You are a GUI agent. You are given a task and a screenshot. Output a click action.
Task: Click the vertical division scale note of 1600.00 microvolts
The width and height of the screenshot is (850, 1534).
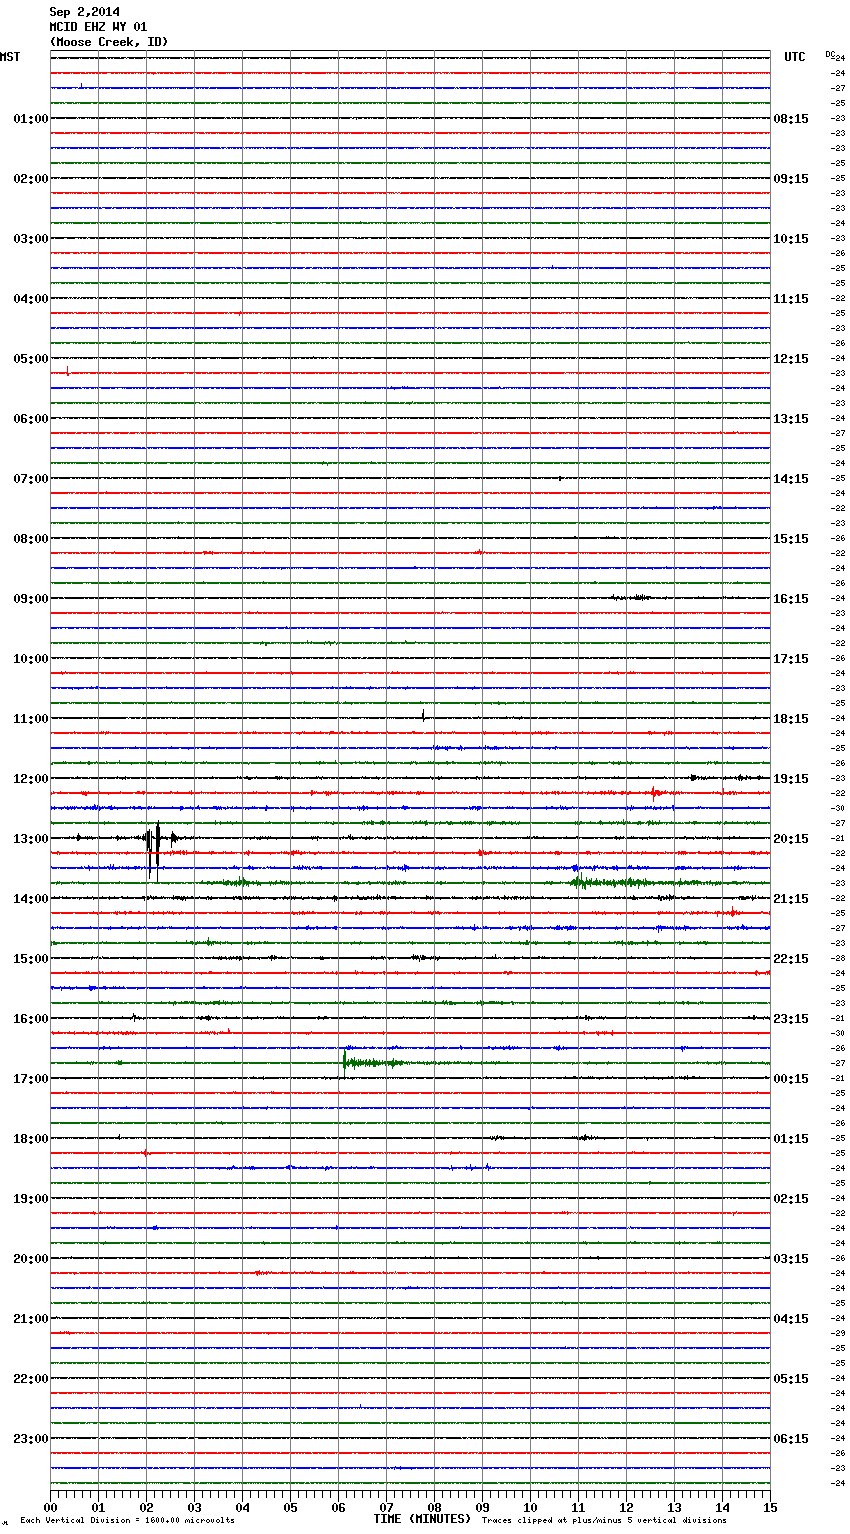click(127, 1521)
